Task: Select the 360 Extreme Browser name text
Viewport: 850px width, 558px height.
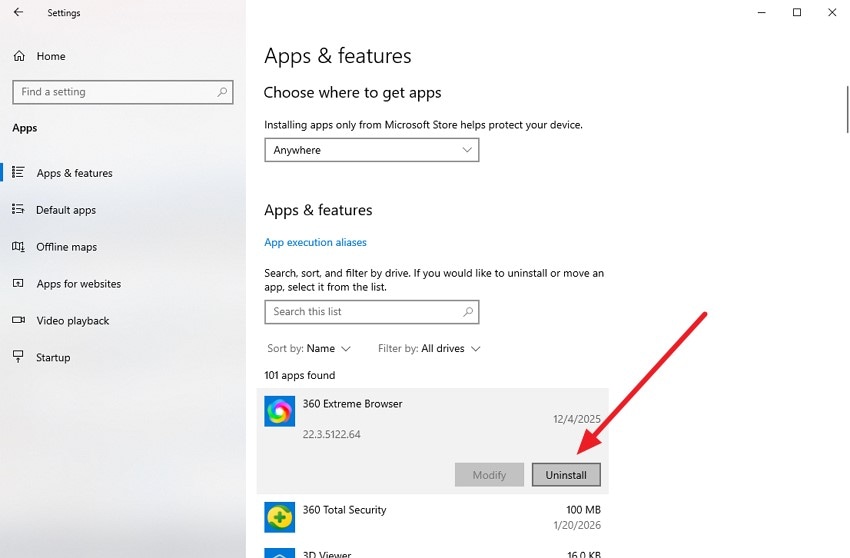Action: coord(352,404)
